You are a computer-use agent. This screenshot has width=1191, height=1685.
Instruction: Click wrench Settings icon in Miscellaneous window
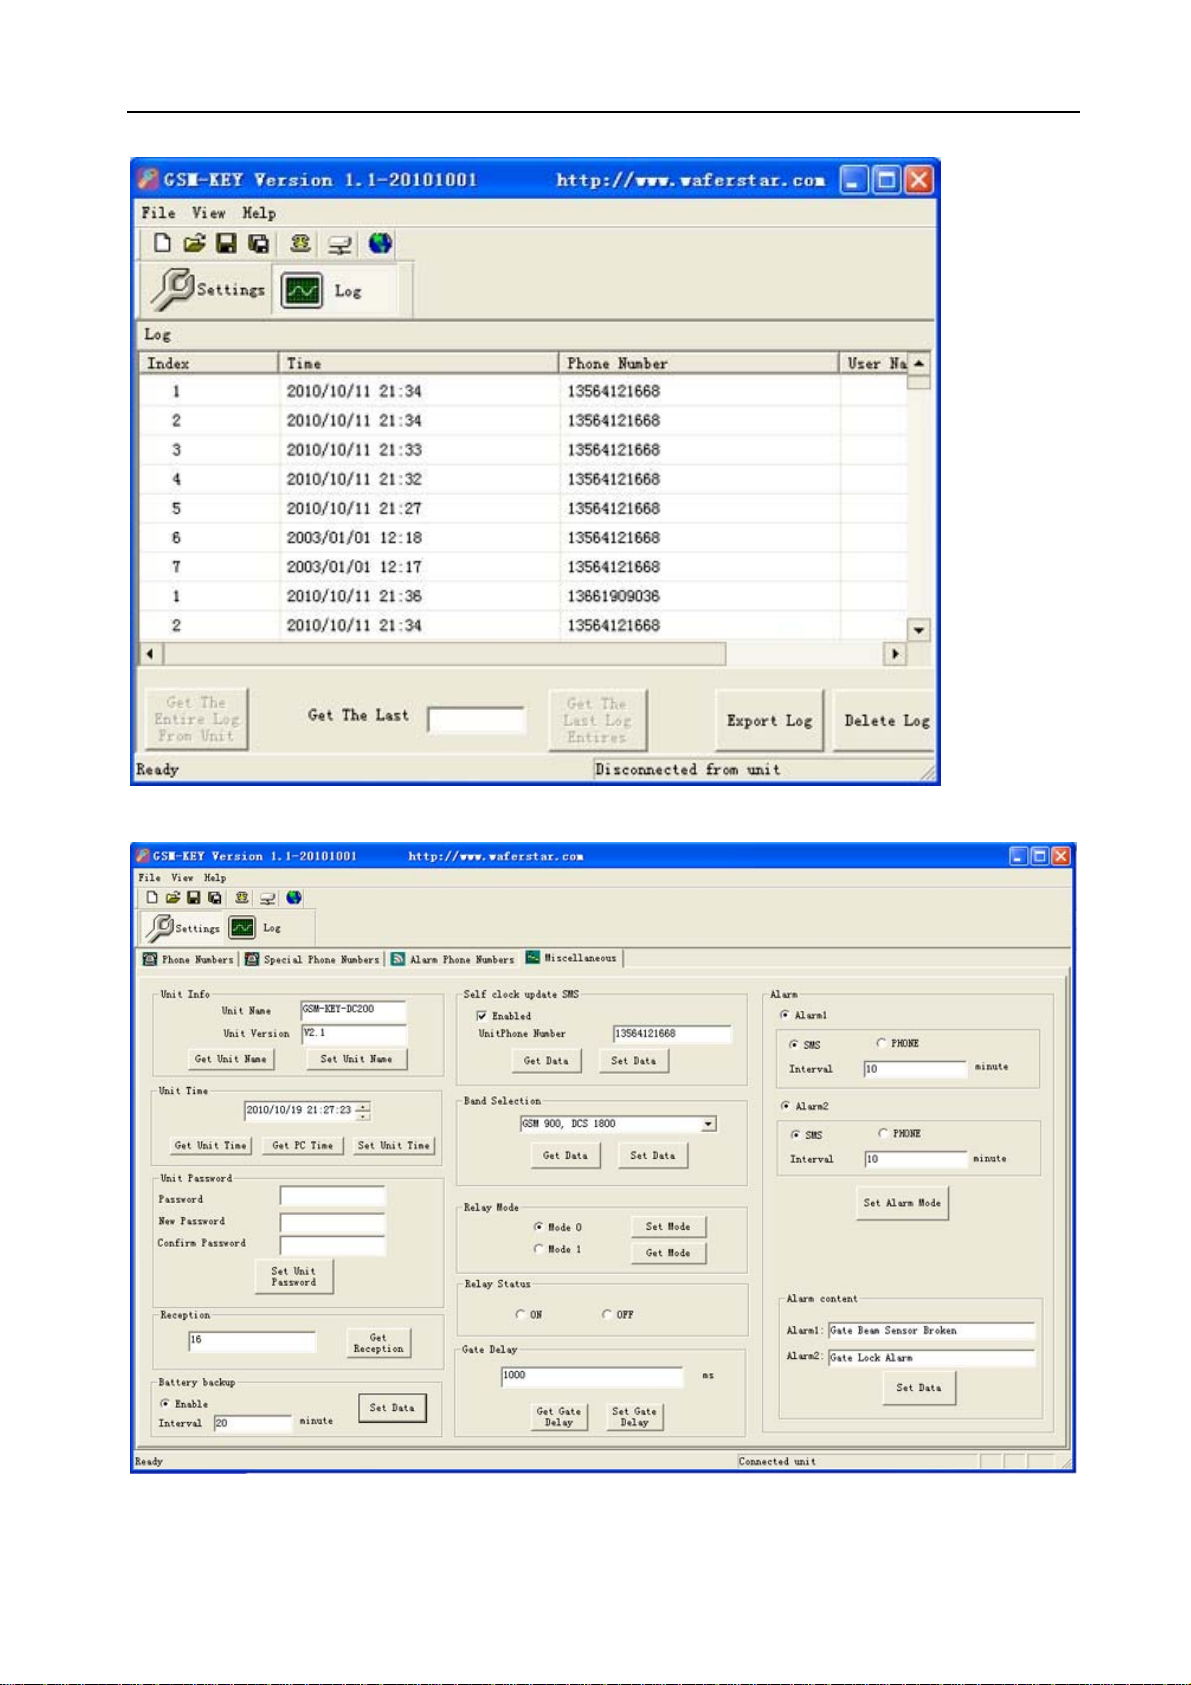click(160, 928)
